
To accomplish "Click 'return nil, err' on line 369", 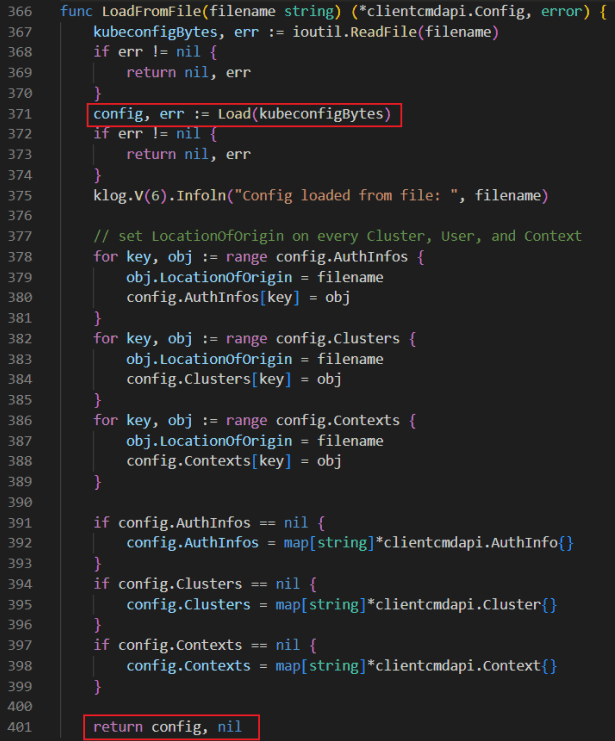I will [188, 72].
